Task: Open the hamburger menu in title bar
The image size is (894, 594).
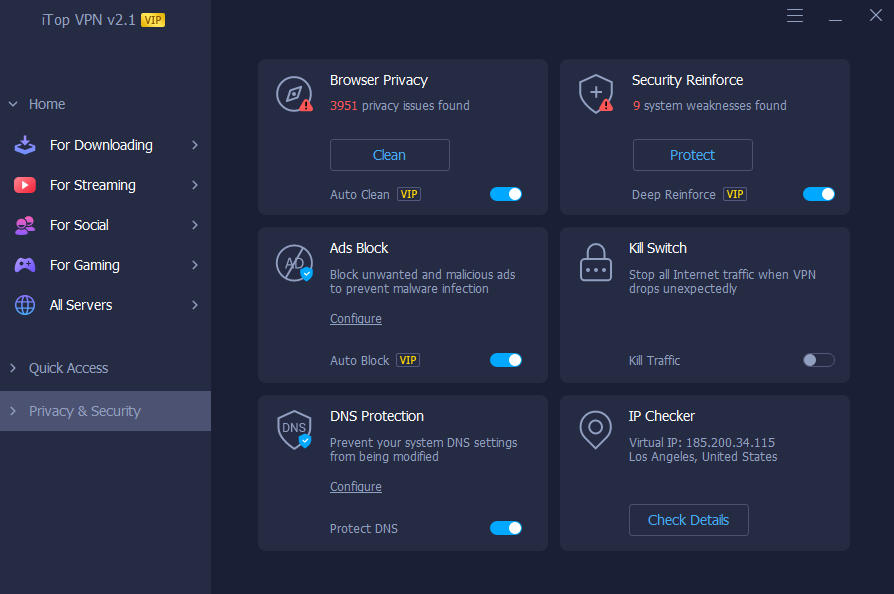Action: click(x=795, y=15)
